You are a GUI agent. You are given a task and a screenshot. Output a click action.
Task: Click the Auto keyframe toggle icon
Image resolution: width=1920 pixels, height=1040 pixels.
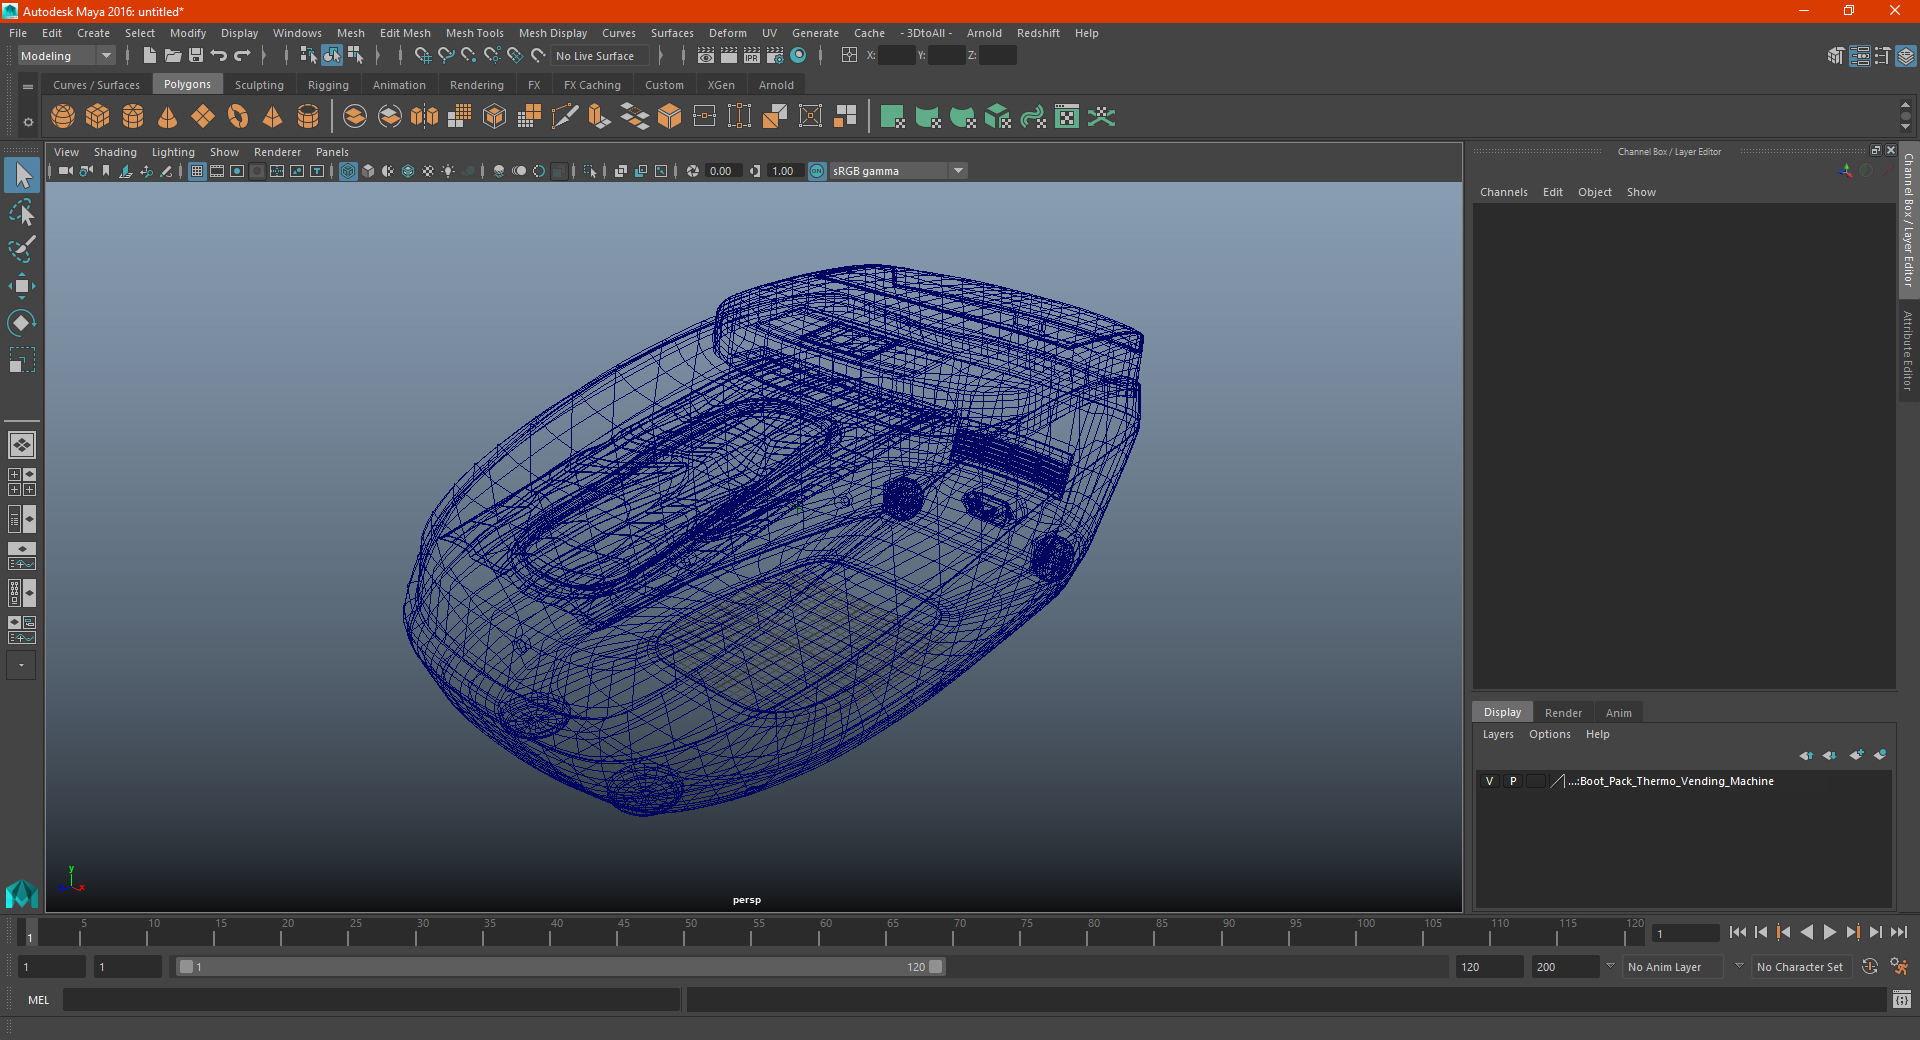[x=1870, y=967]
